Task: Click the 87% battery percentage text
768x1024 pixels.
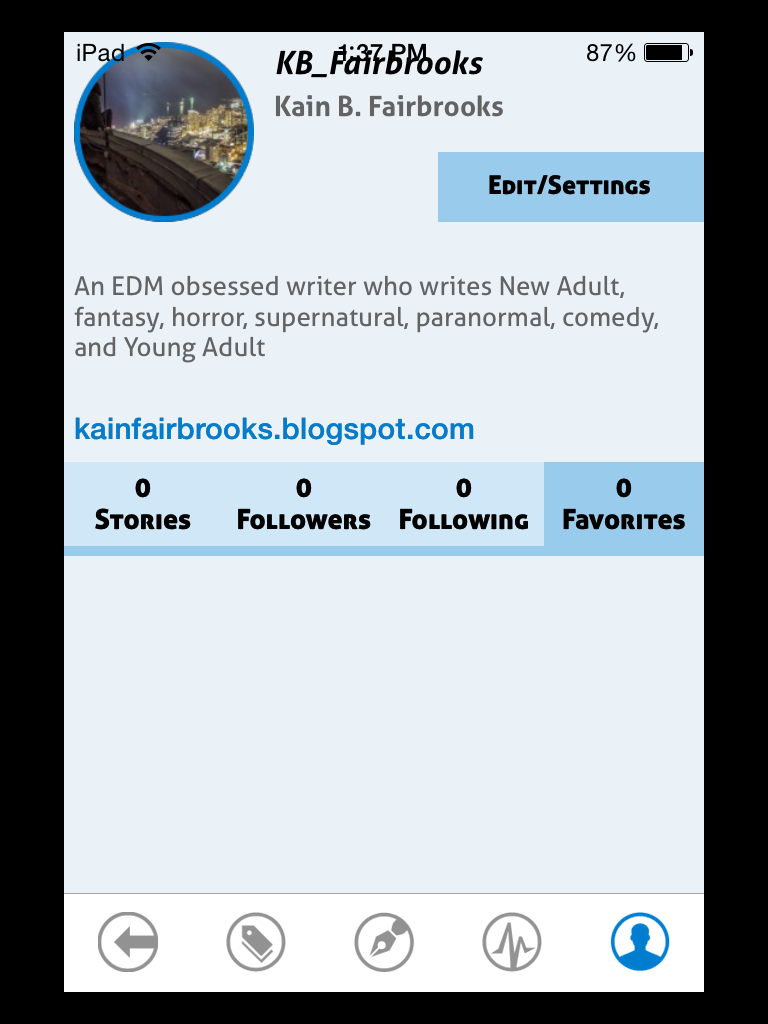Action: point(611,53)
